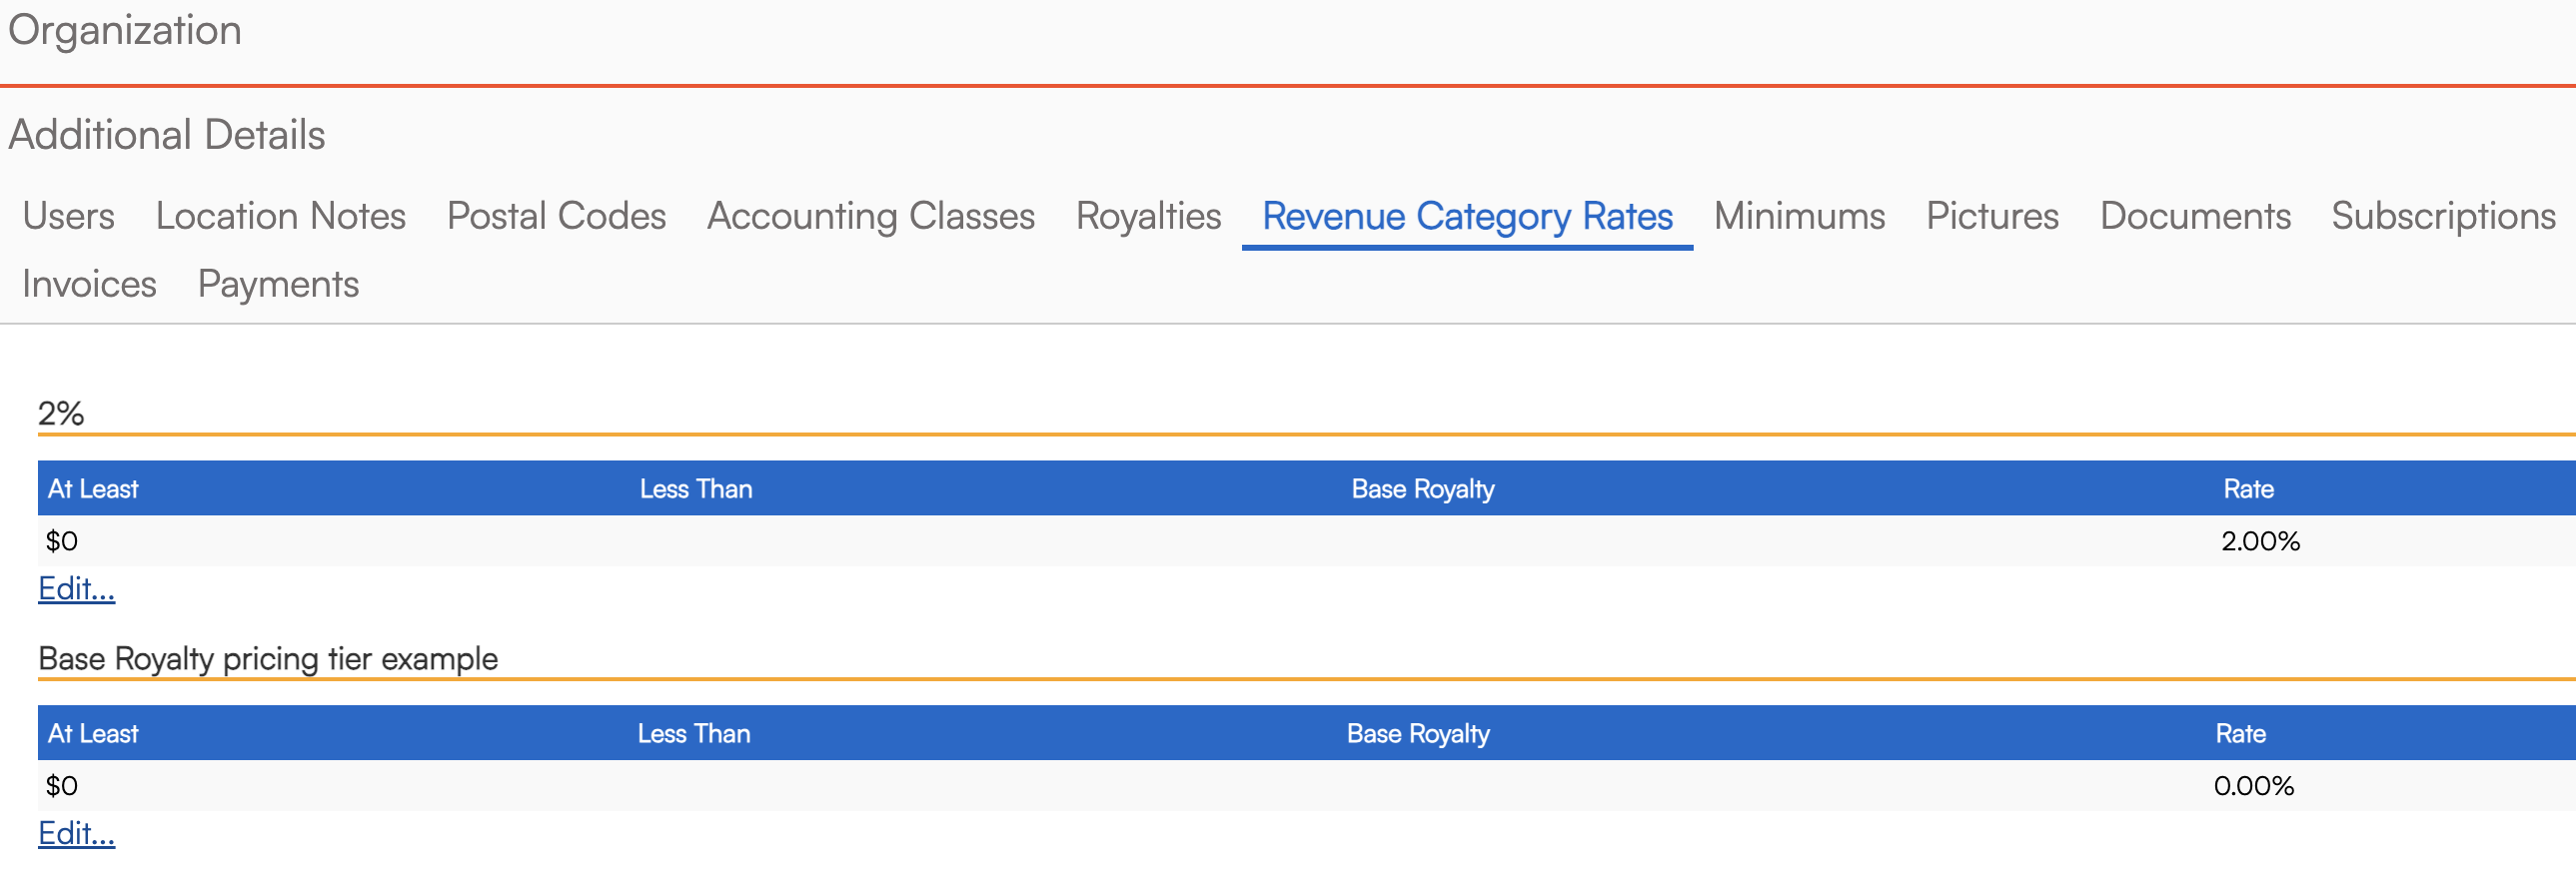Screen dimensions: 2576x875
Task: Open the Minimums tab
Action: (x=1799, y=216)
